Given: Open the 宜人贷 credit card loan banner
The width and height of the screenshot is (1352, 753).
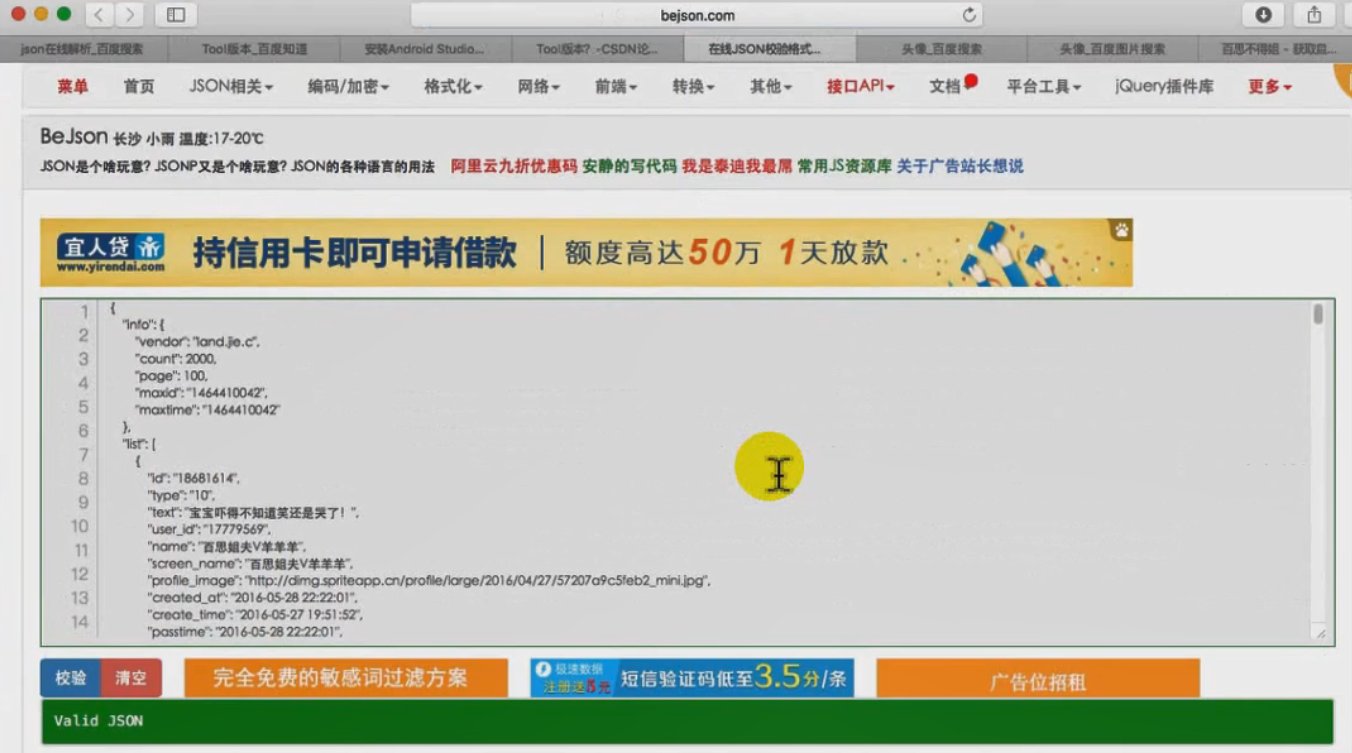Looking at the screenshot, I should point(586,253).
